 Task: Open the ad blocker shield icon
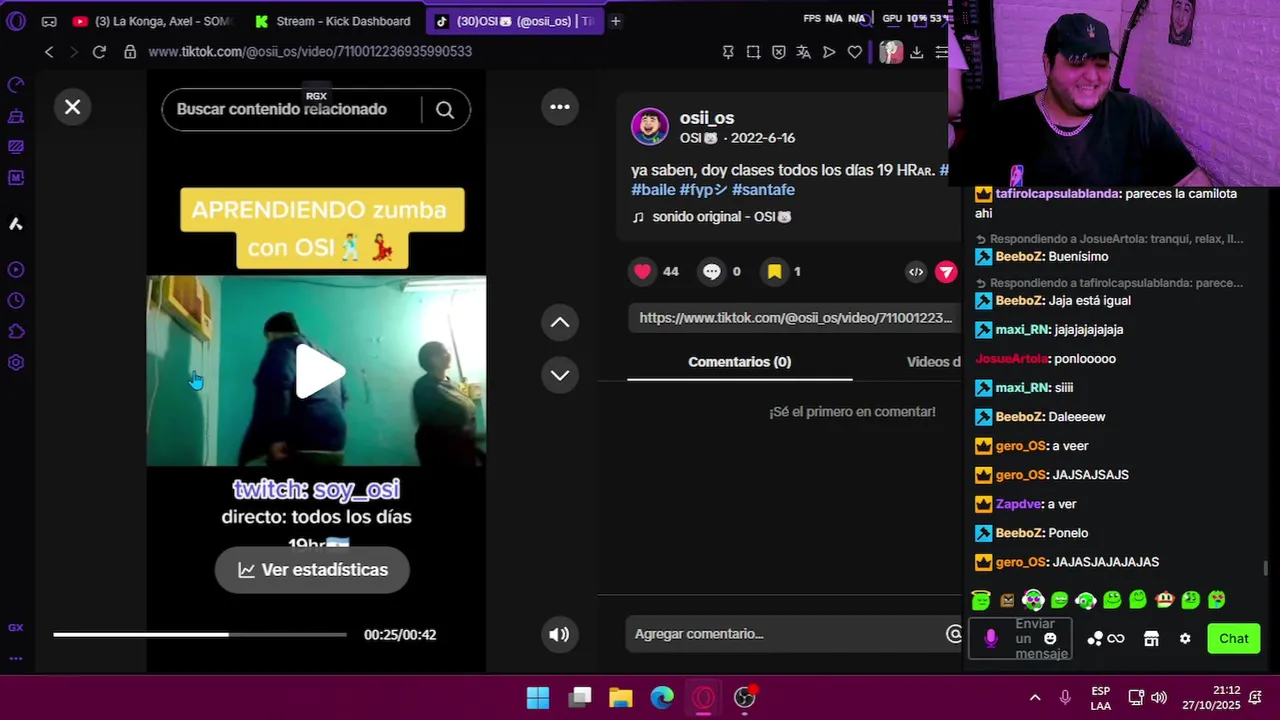778,52
